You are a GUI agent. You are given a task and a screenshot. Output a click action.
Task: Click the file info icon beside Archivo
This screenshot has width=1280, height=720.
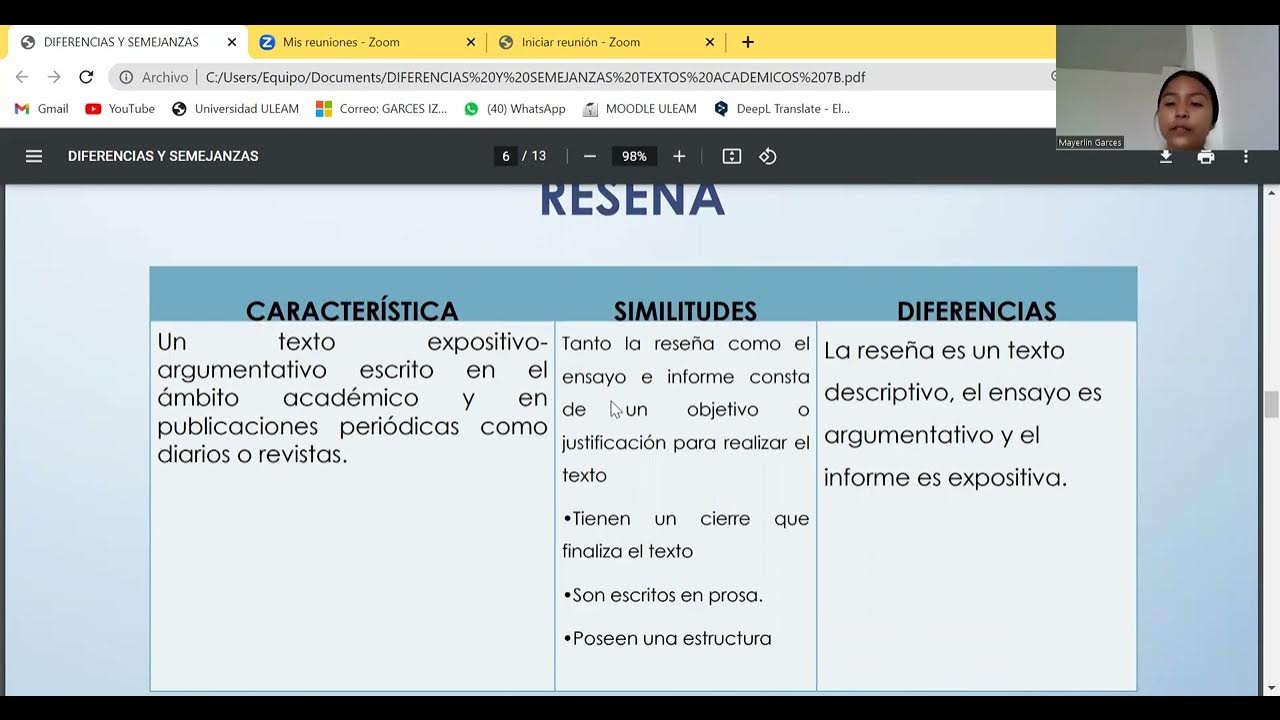pyautogui.click(x=126, y=77)
